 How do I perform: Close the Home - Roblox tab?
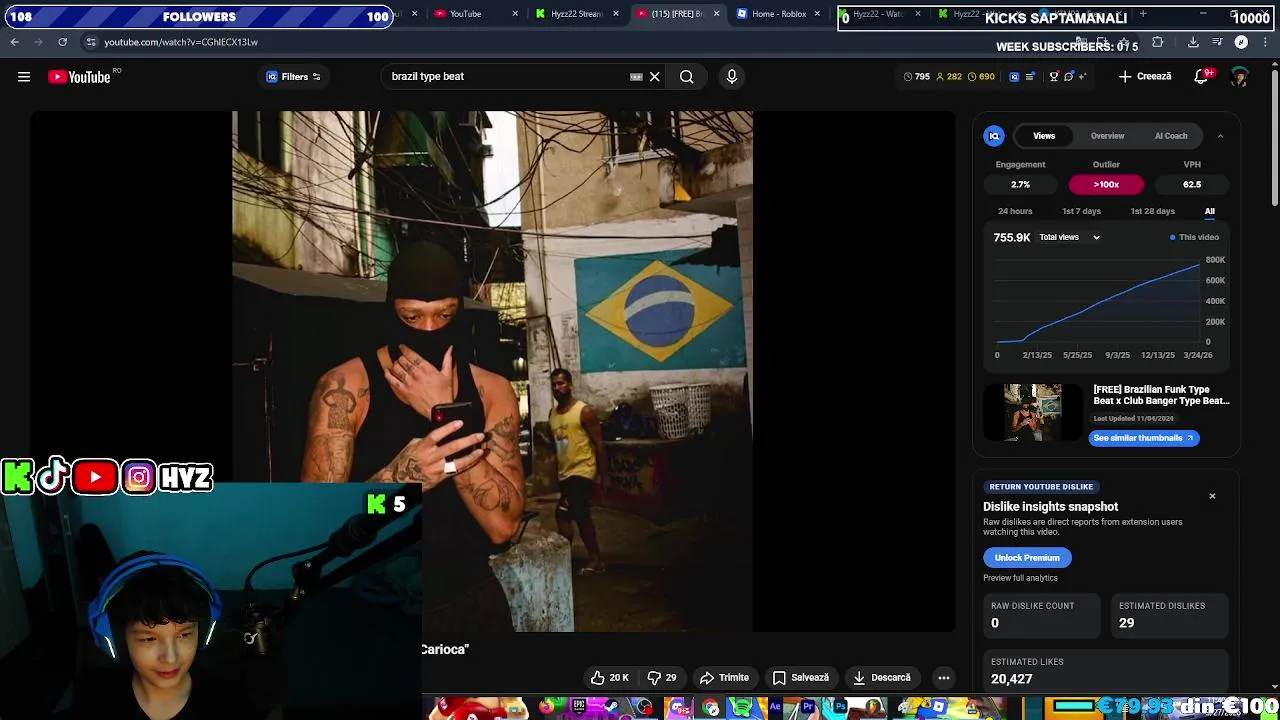click(x=817, y=14)
